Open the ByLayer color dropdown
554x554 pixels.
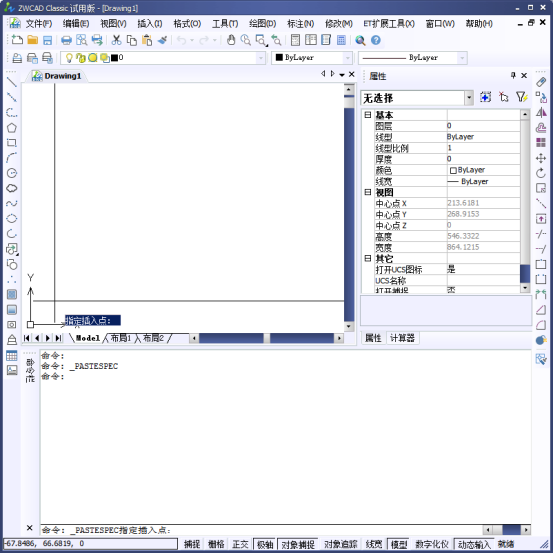348,58
